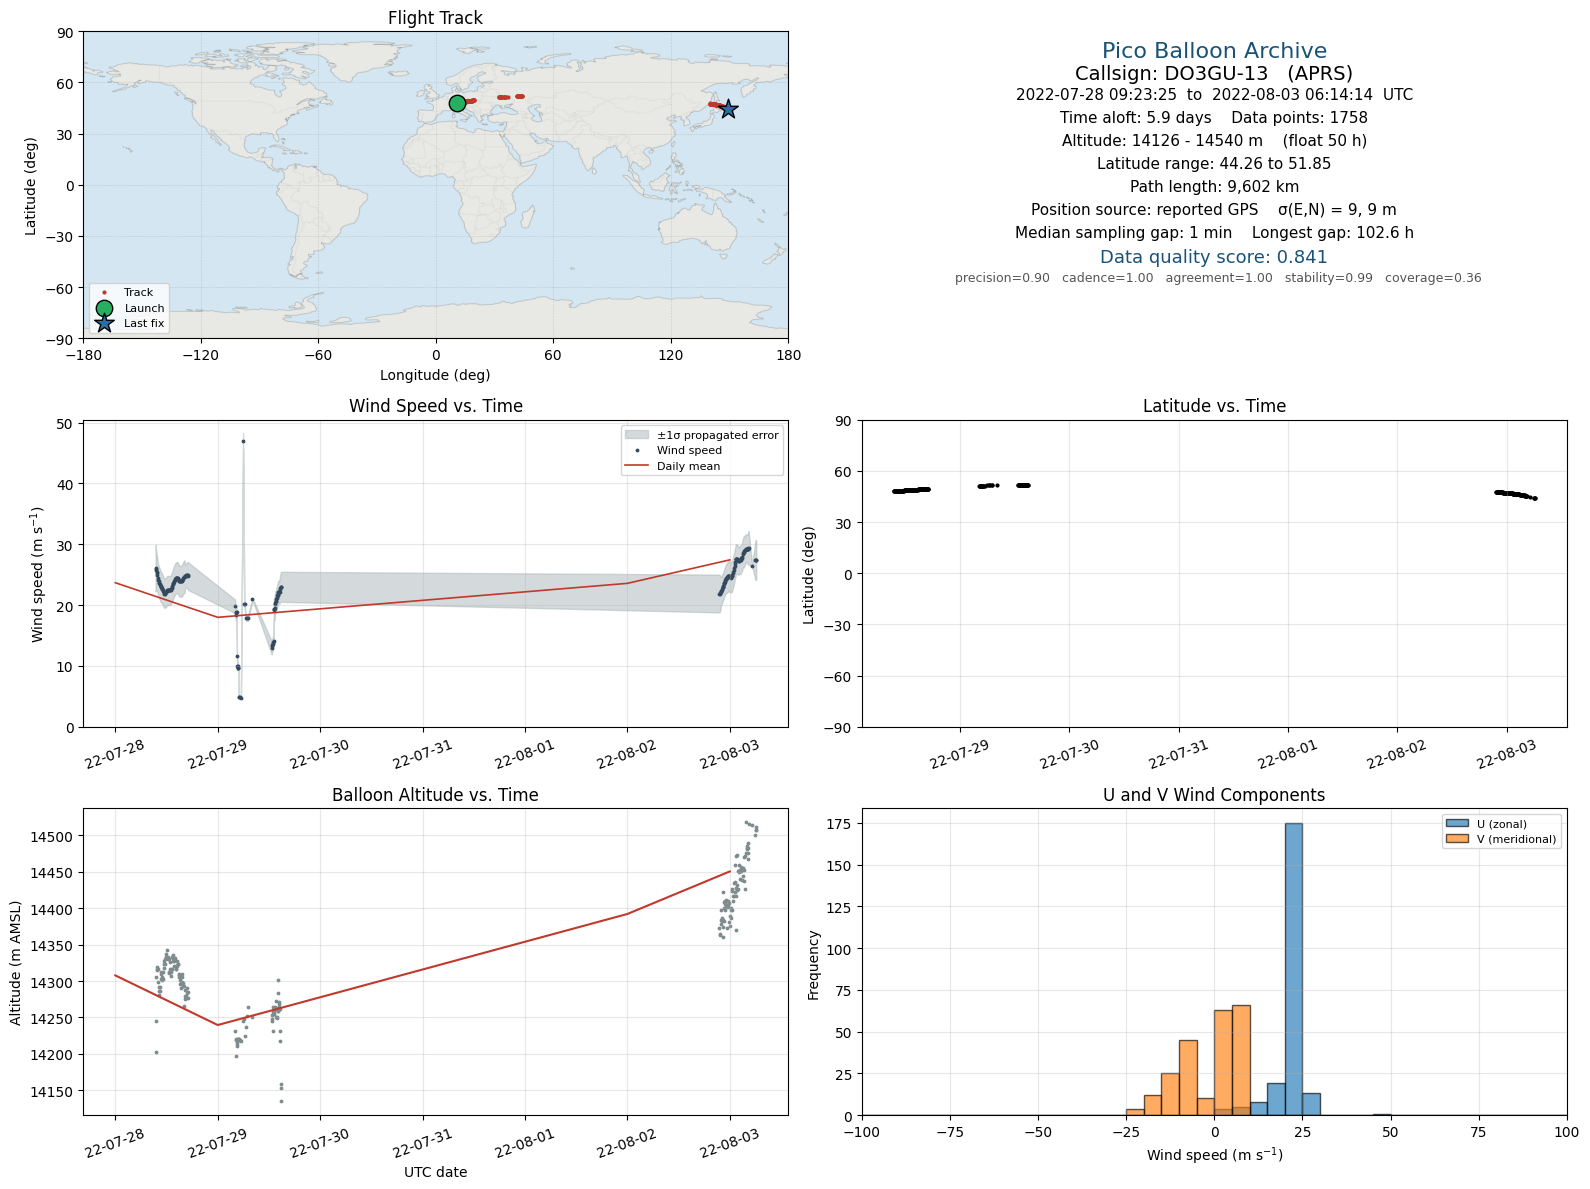Click the U and V Wind Components title
Image resolution: width=1590 pixels, height=1189 pixels.
click(1214, 795)
